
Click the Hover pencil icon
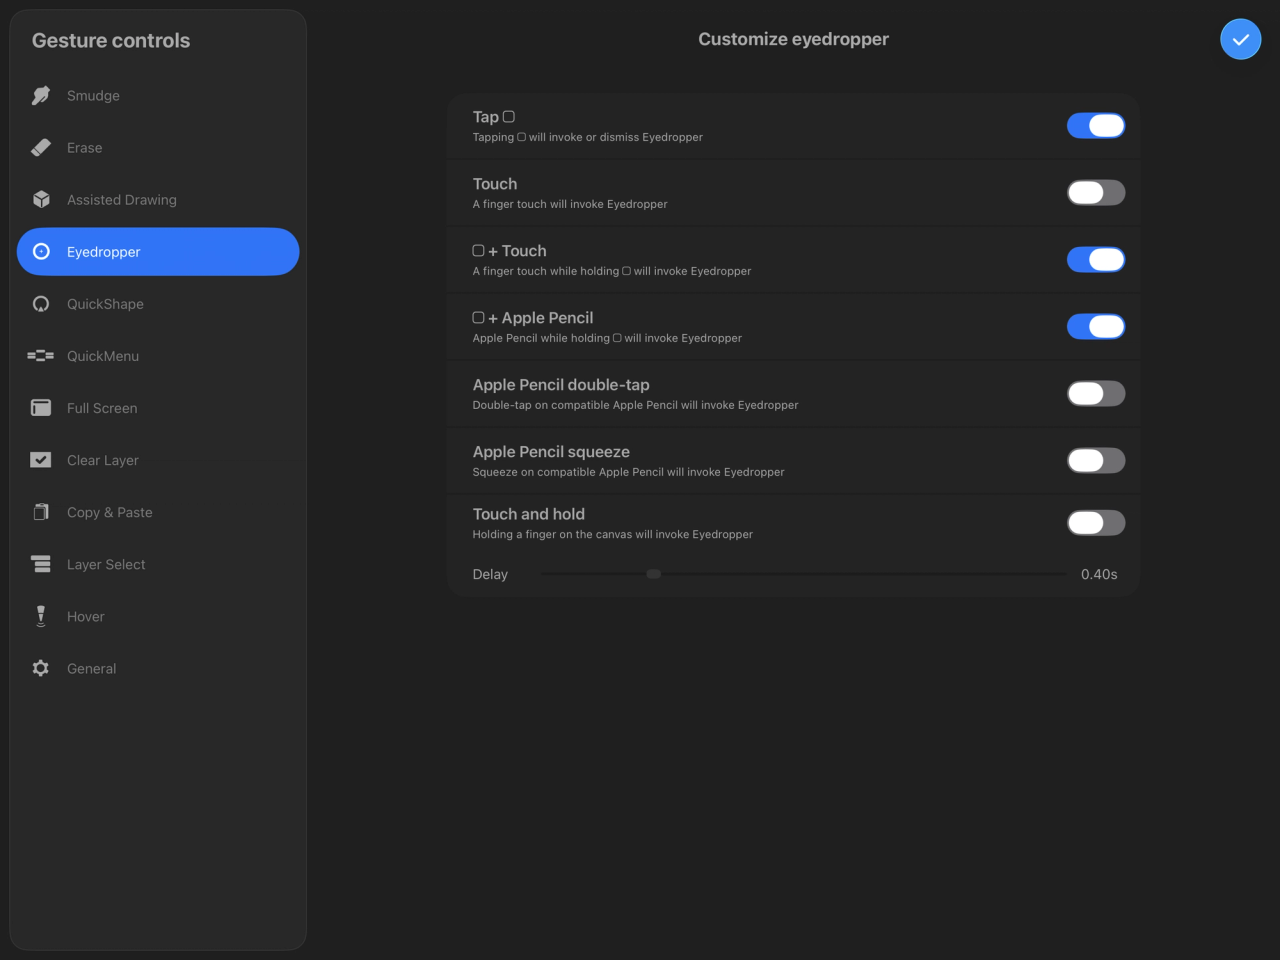pyautogui.click(x=41, y=616)
